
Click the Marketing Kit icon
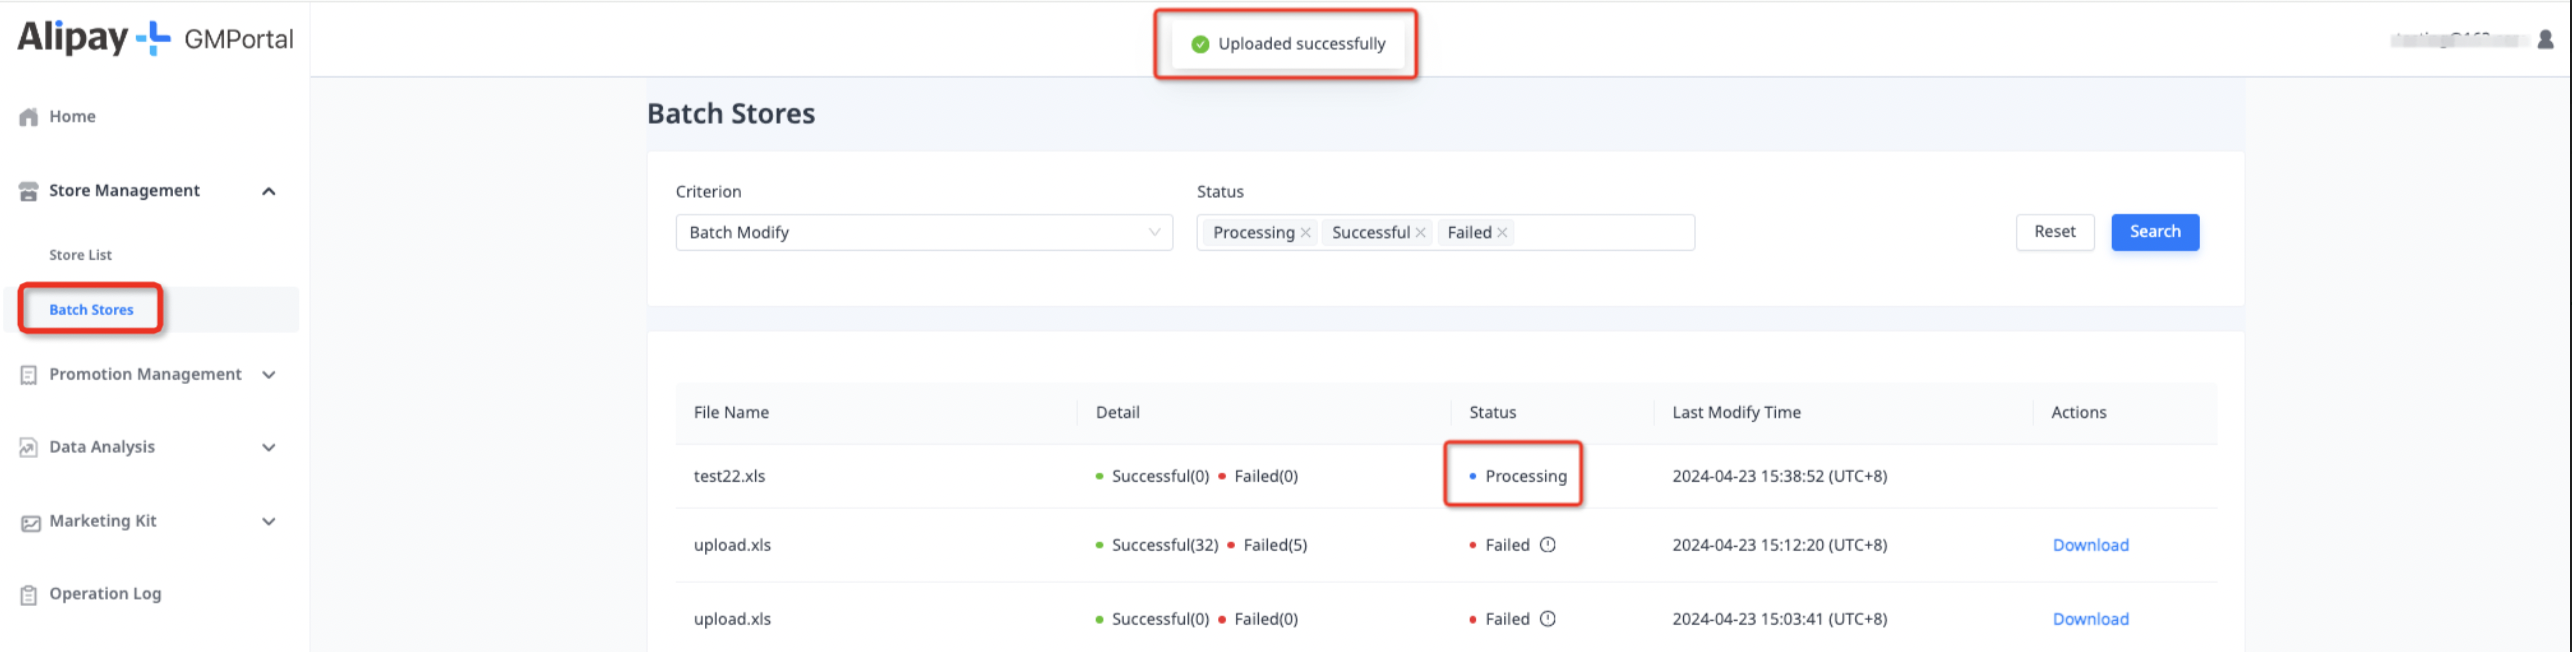tap(30, 522)
